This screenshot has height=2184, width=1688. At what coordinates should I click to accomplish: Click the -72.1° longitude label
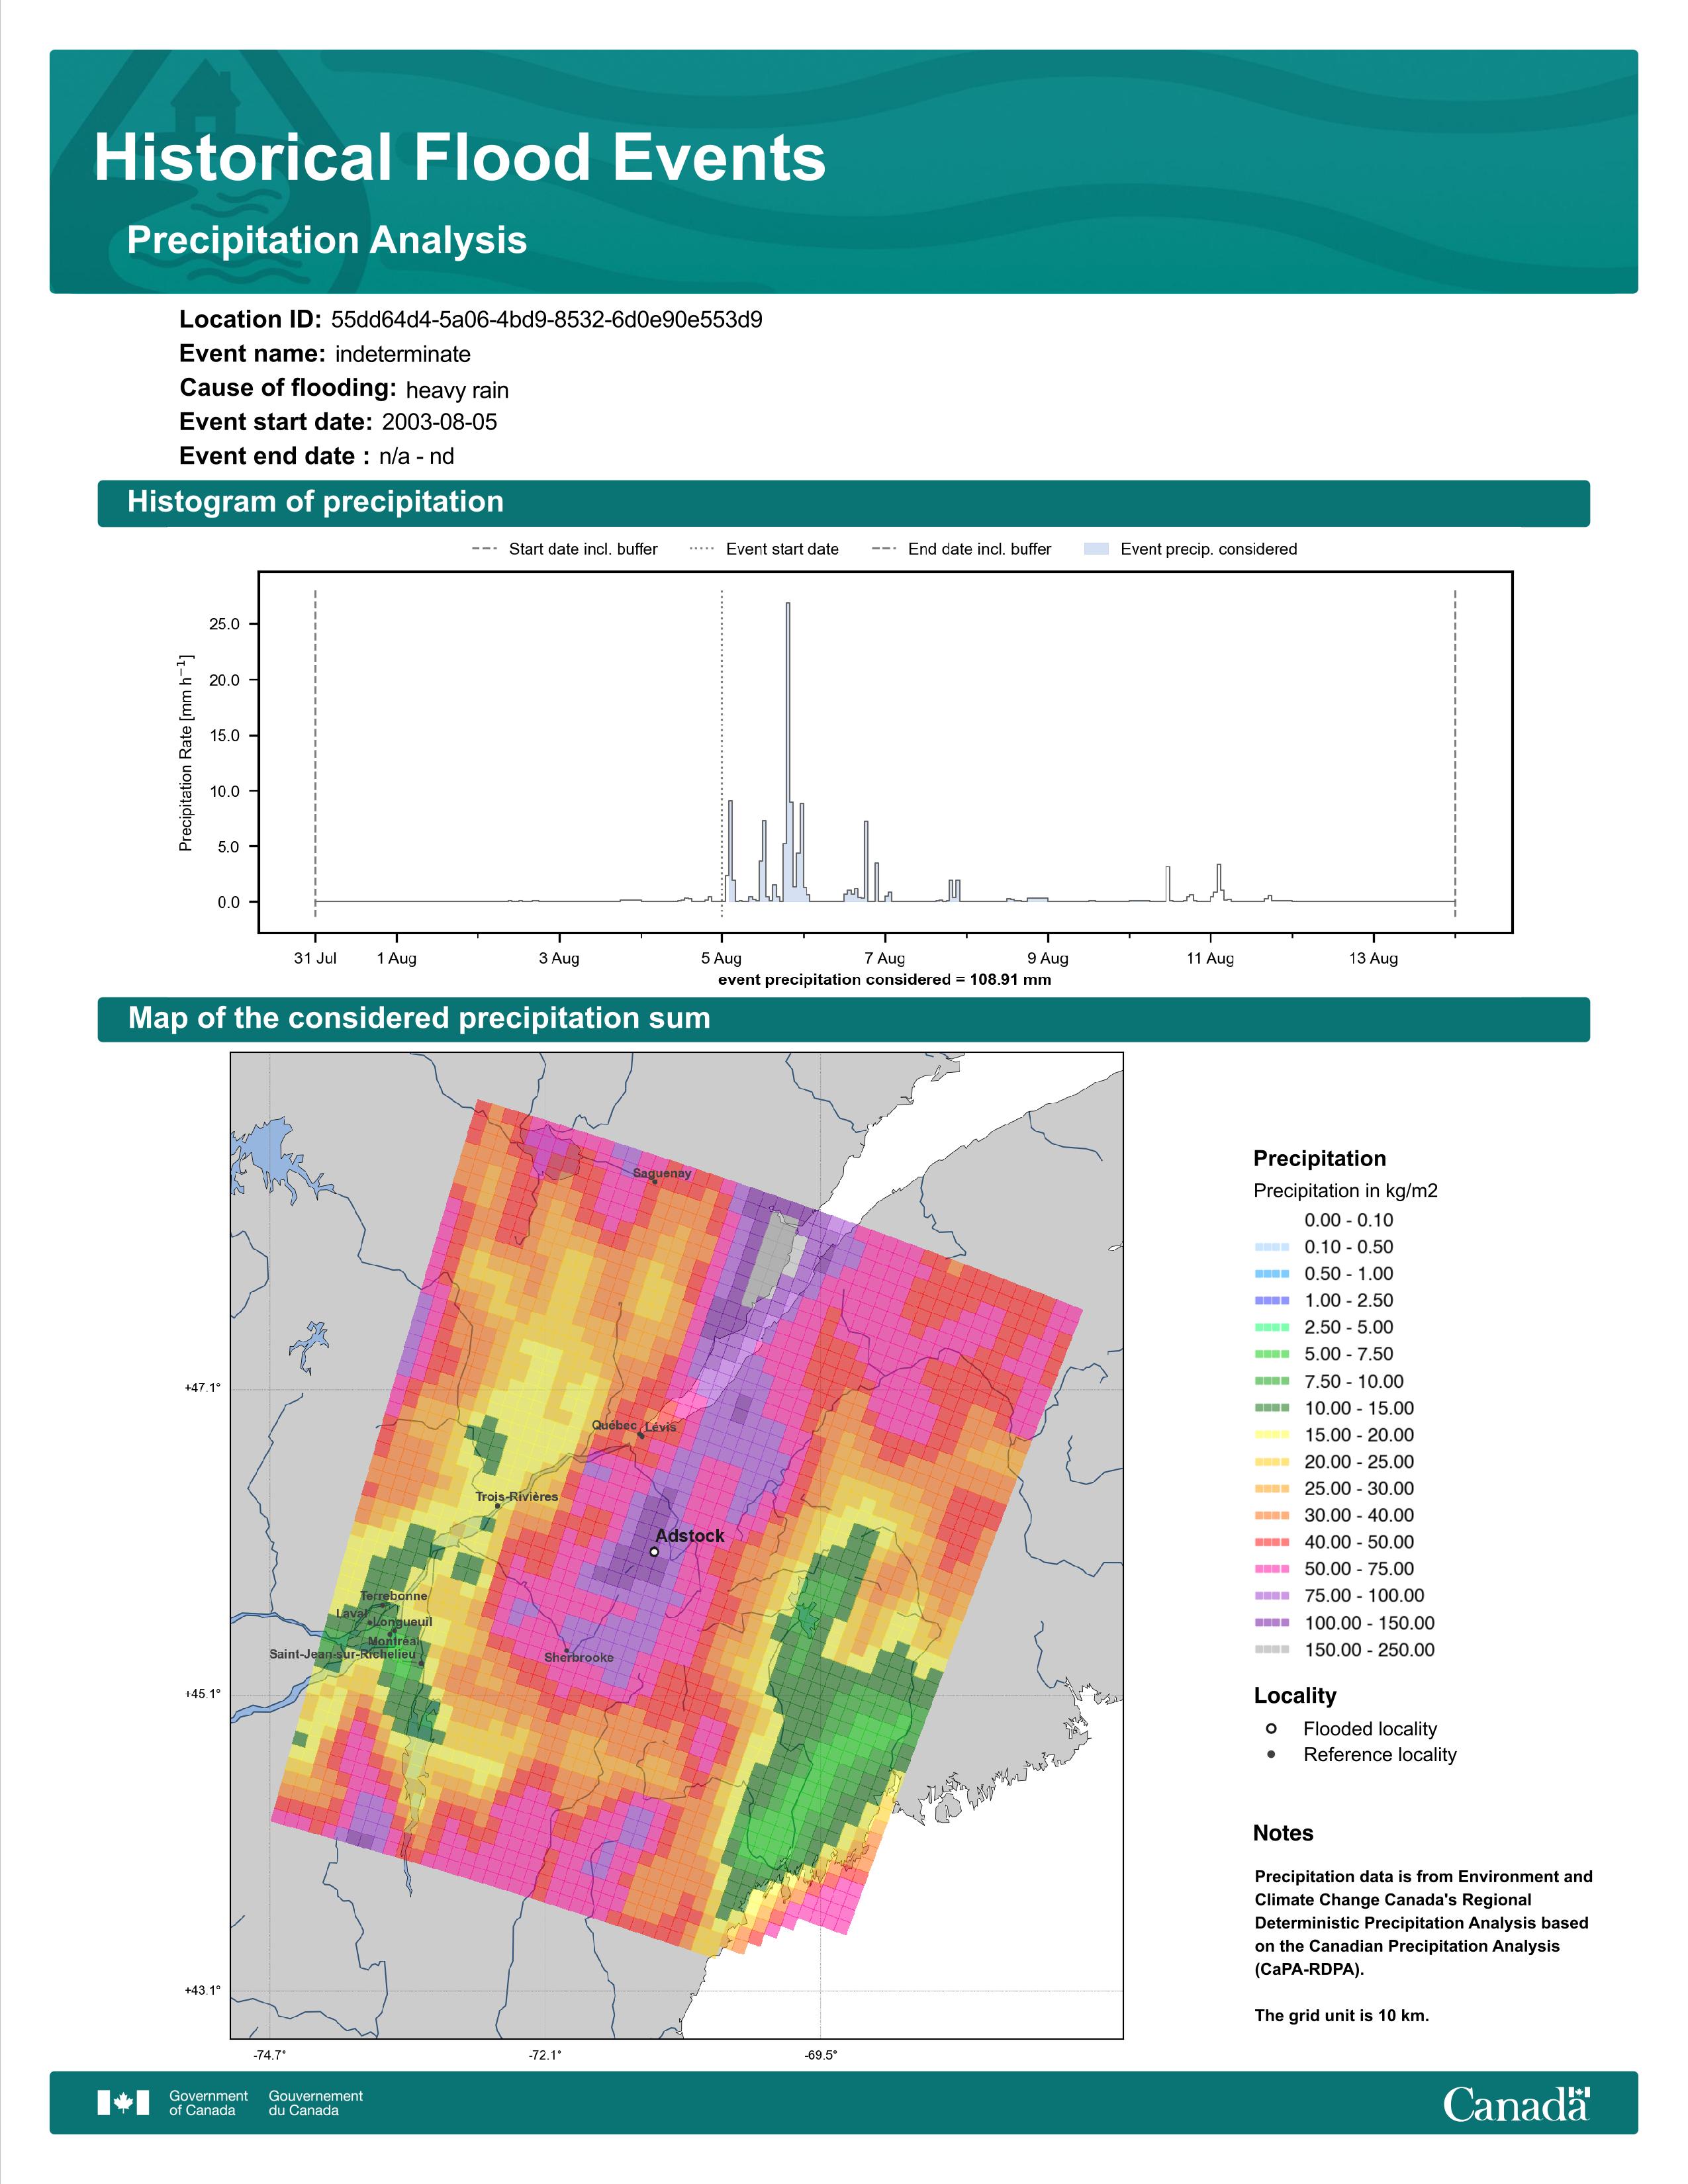(x=545, y=2055)
